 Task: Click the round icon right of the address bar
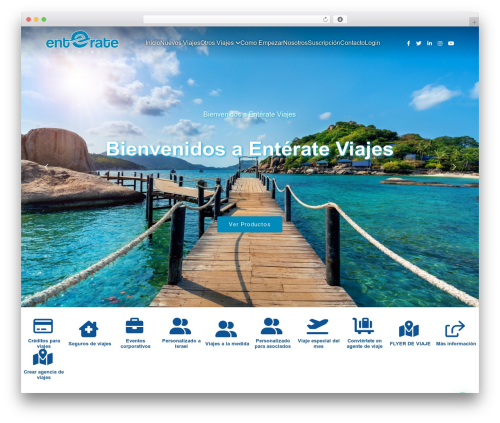tap(340, 19)
